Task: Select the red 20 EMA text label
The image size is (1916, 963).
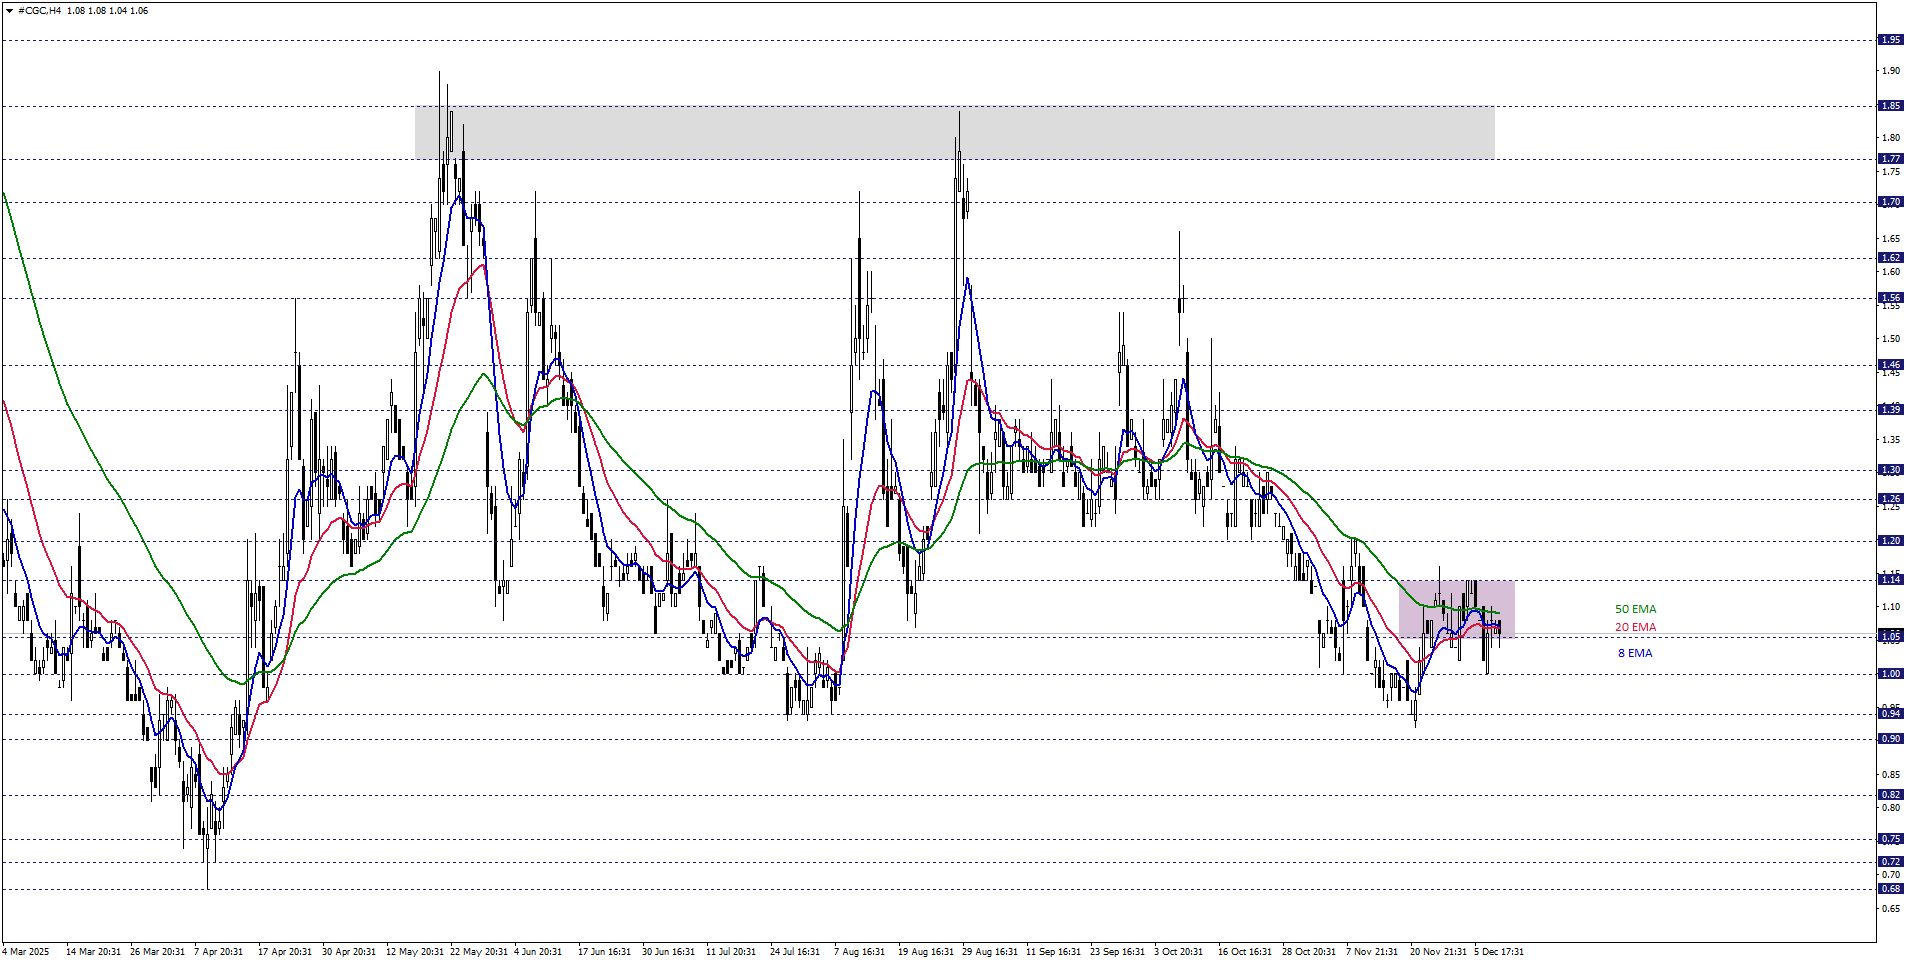Action: tap(1635, 627)
